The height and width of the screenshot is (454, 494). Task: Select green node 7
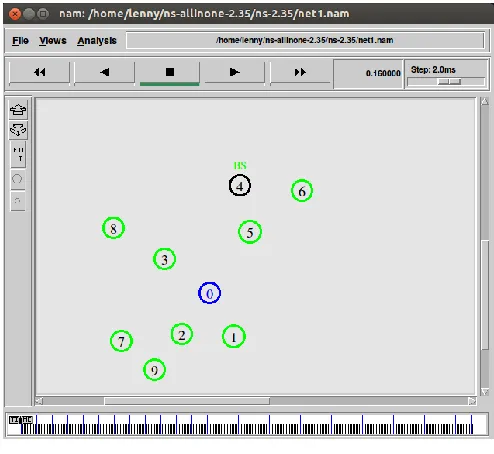tap(121, 341)
